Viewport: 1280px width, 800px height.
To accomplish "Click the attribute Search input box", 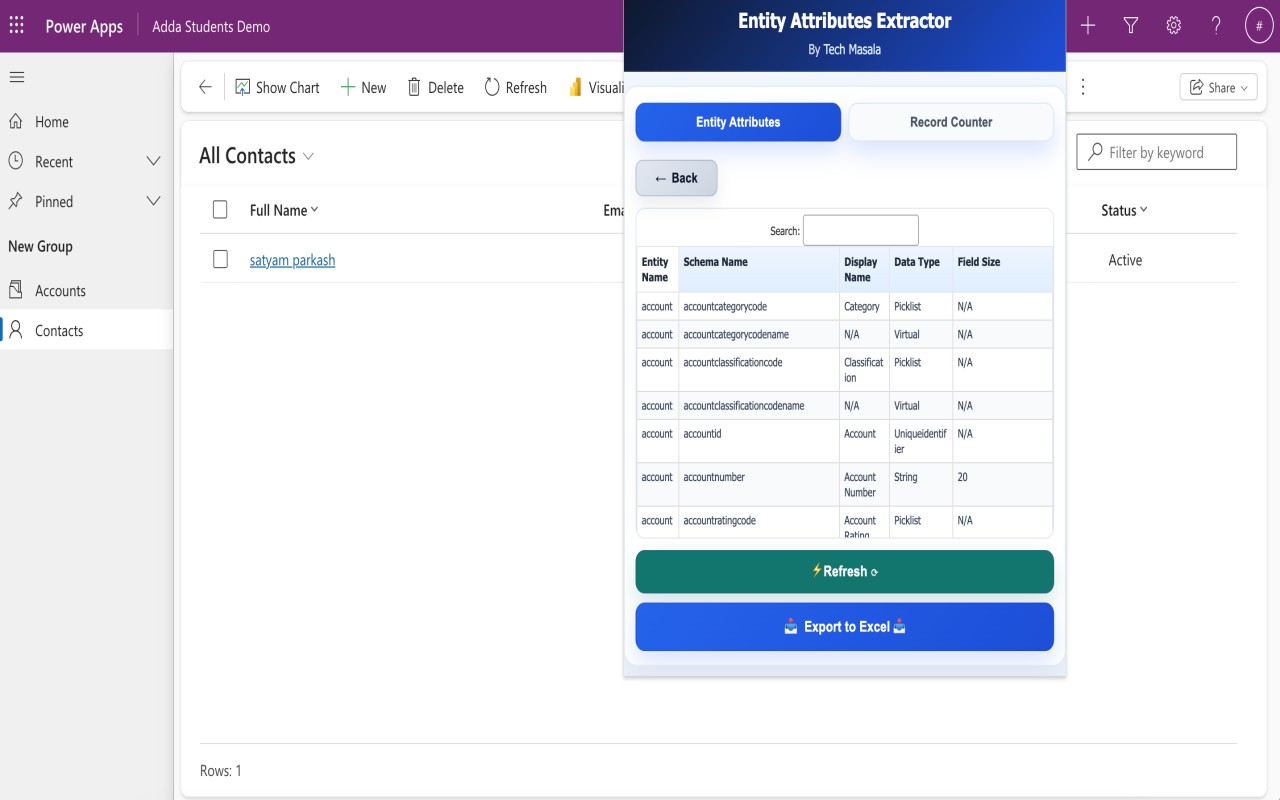I will tap(860, 230).
